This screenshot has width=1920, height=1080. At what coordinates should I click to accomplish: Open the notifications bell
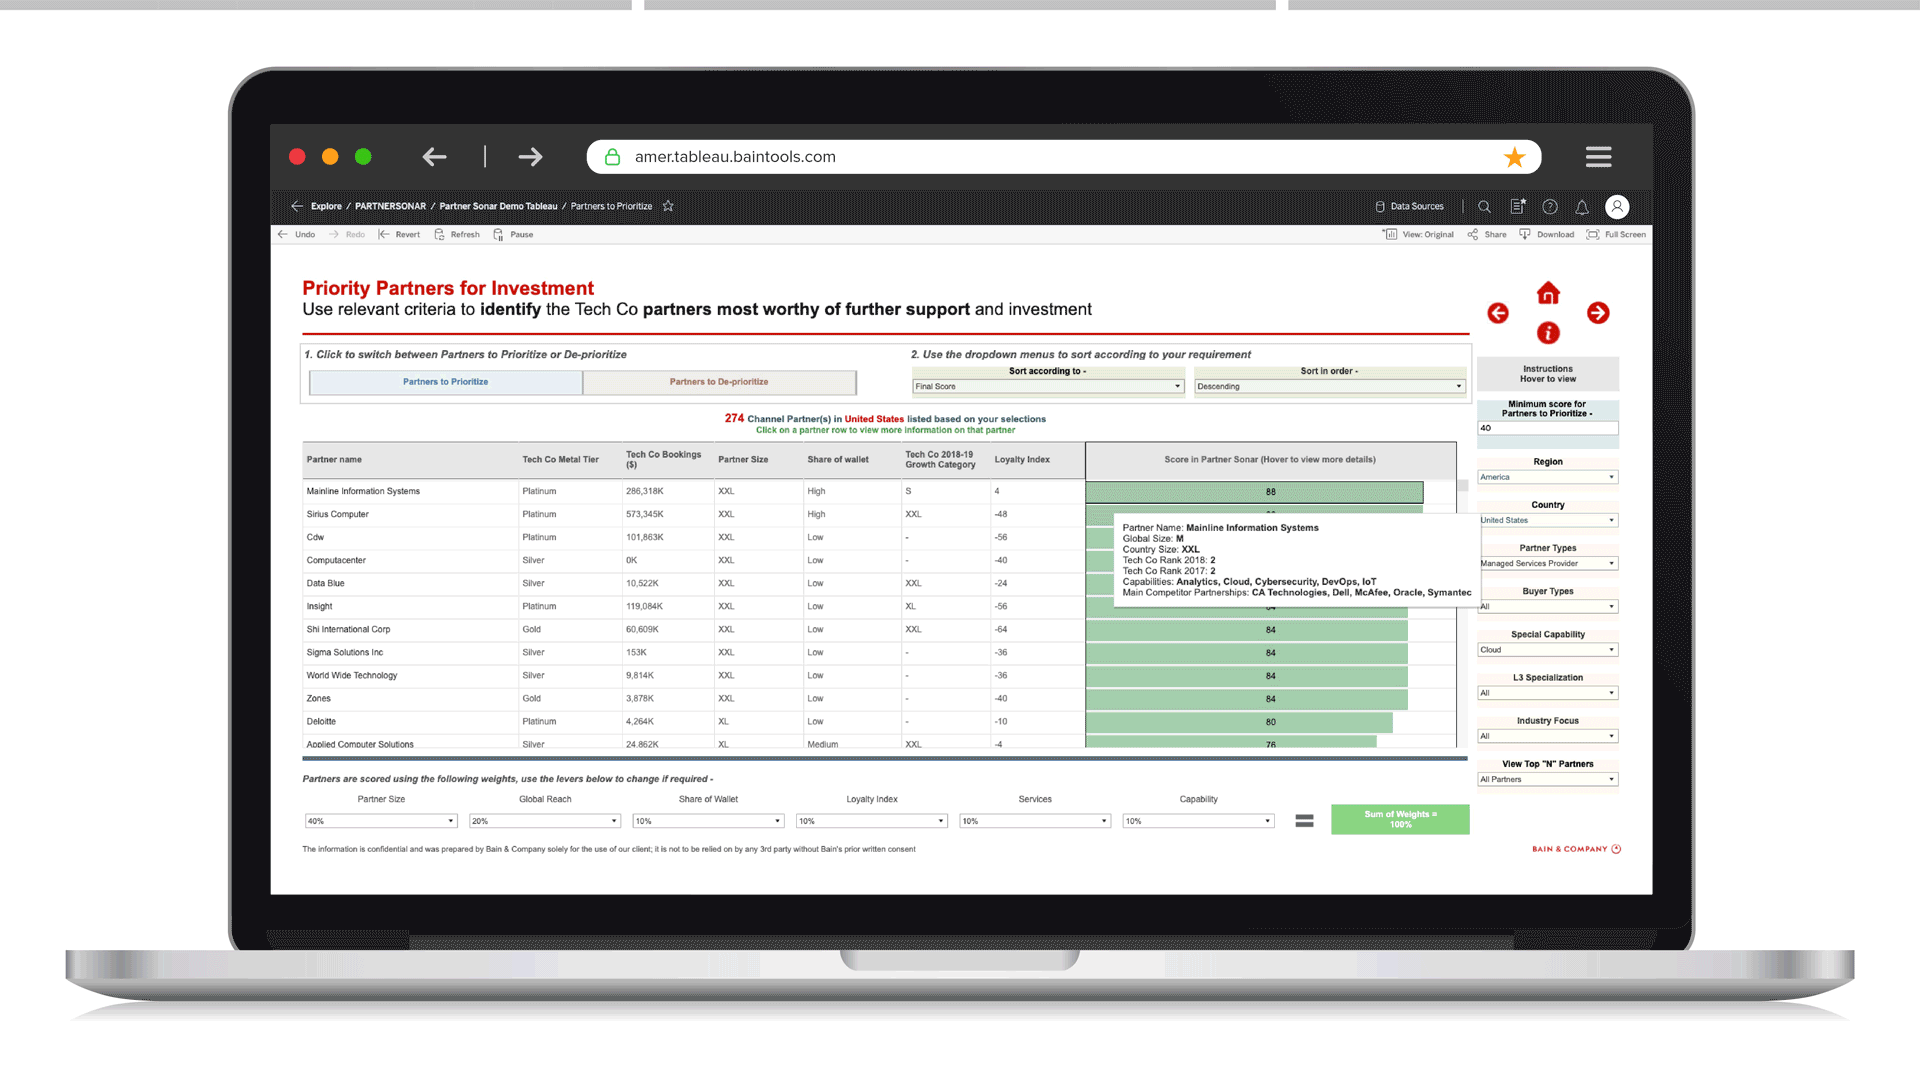[1581, 206]
